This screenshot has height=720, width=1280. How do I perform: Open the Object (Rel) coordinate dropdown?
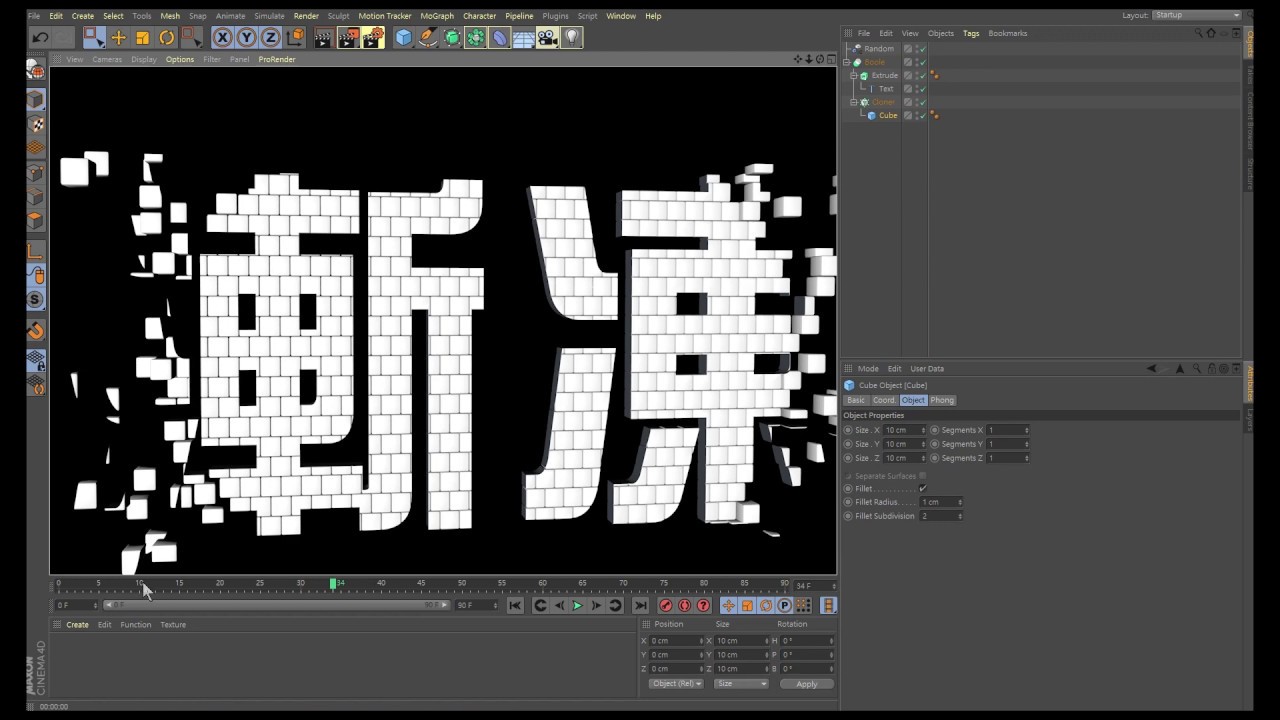tap(676, 684)
